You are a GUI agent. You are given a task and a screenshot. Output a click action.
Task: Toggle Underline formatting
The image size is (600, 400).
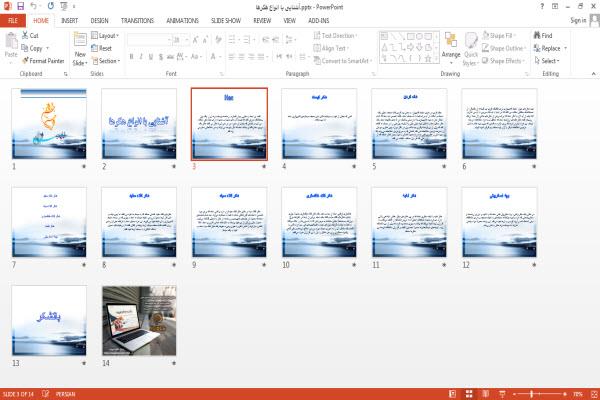tap(151, 57)
